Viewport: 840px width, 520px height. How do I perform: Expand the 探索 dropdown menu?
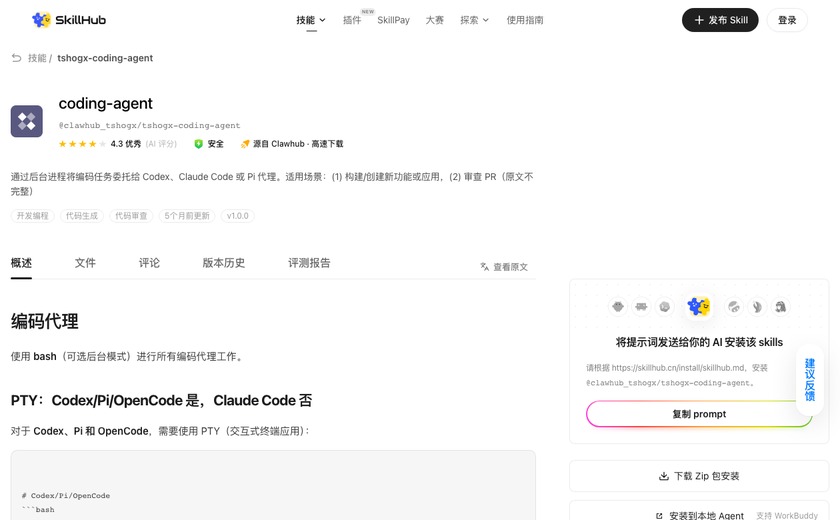click(x=474, y=20)
